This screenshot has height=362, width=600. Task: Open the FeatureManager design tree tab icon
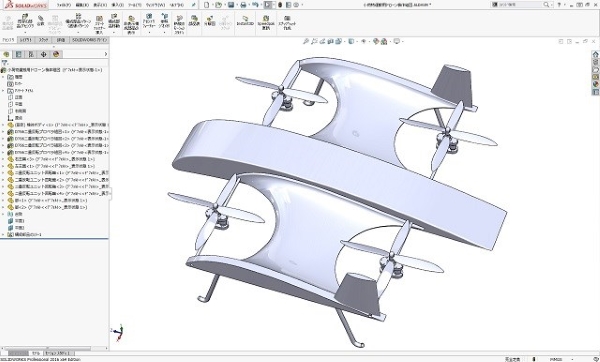pyautogui.click(x=6, y=54)
